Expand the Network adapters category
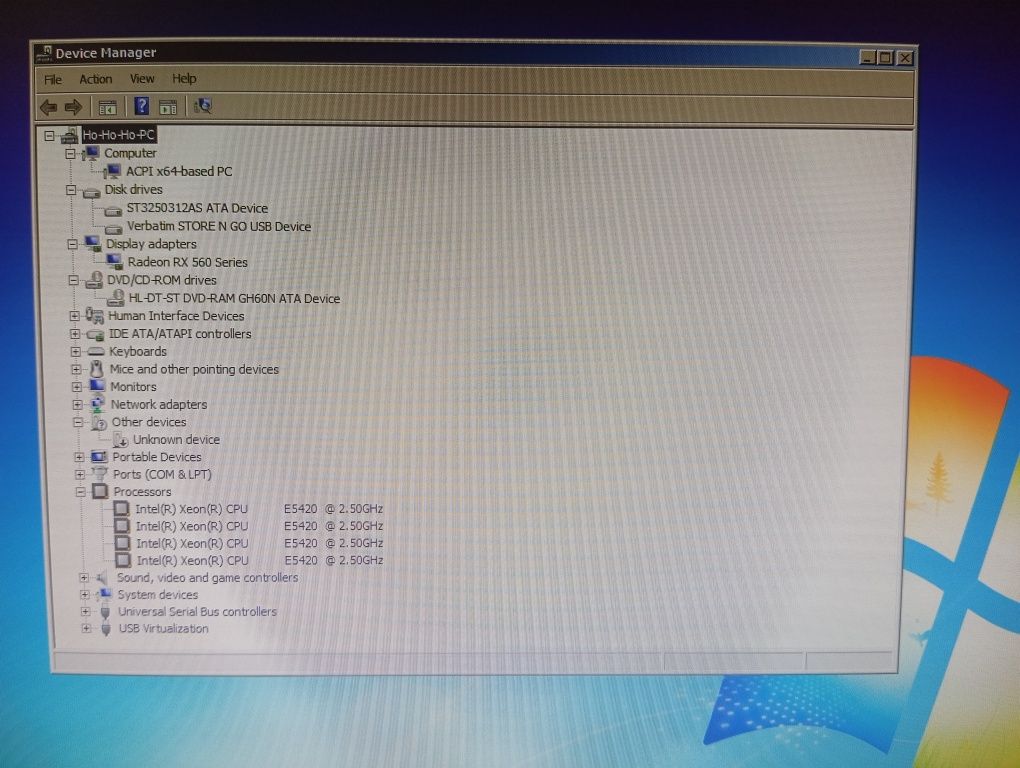1020x768 pixels. (x=77, y=404)
